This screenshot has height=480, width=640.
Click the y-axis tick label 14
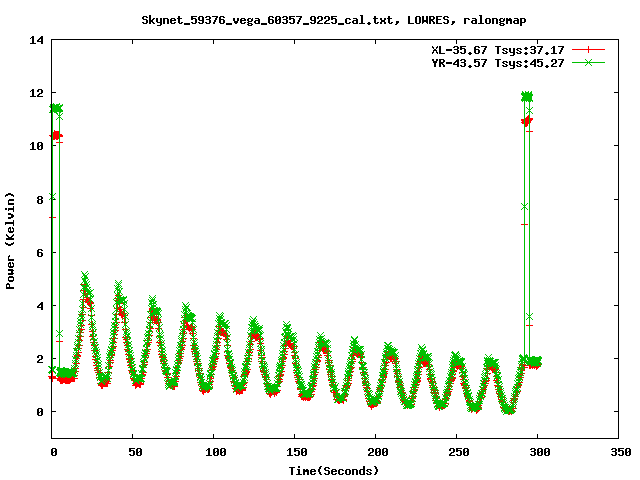pyautogui.click(x=36, y=40)
